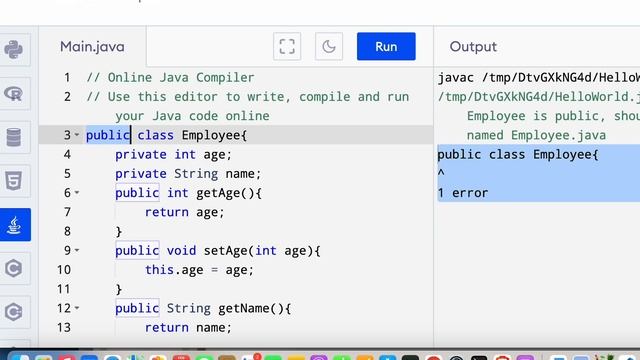The width and height of the screenshot is (640, 360).
Task: Open the C compiler sidebar icon
Action: [14, 268]
